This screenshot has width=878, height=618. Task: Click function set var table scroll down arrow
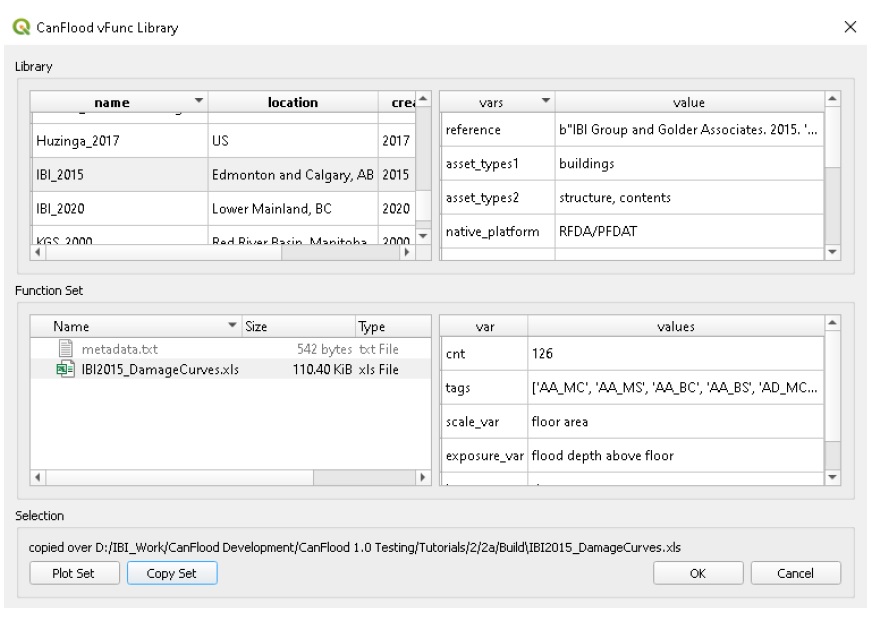tap(833, 477)
